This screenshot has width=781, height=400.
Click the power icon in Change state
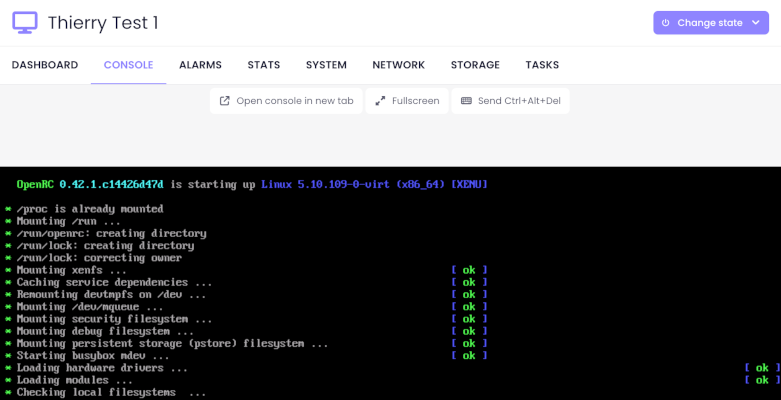pyautogui.click(x=665, y=23)
